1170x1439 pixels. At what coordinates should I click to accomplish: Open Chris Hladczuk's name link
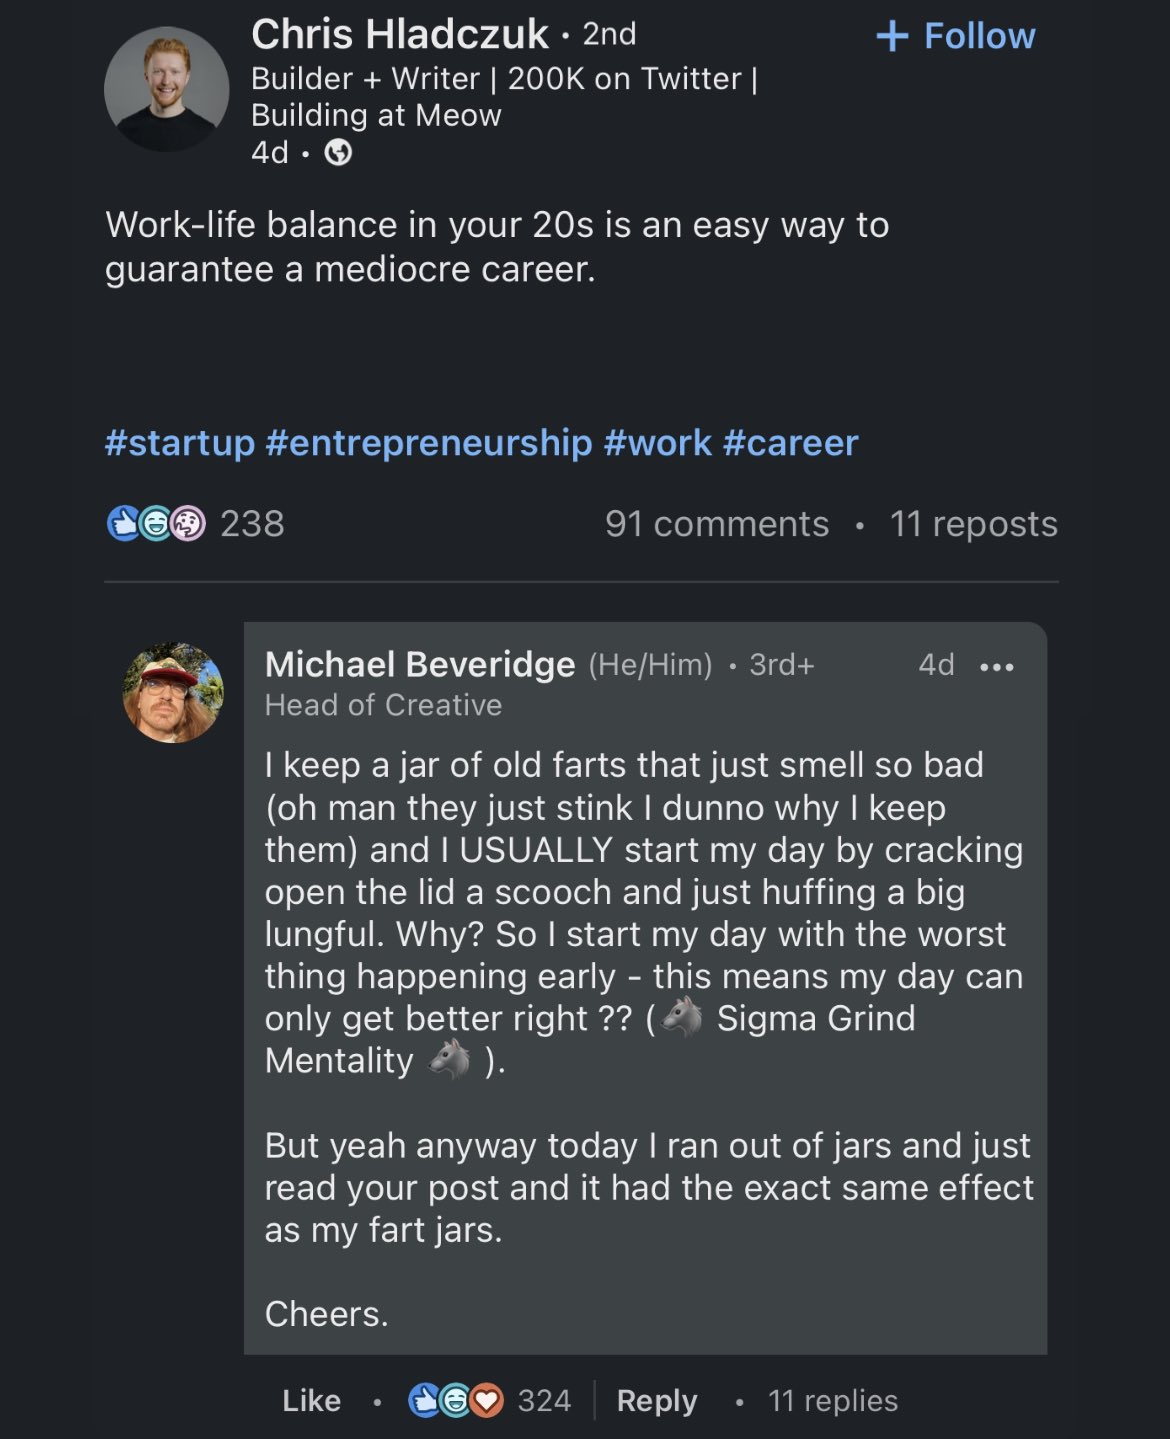click(399, 35)
